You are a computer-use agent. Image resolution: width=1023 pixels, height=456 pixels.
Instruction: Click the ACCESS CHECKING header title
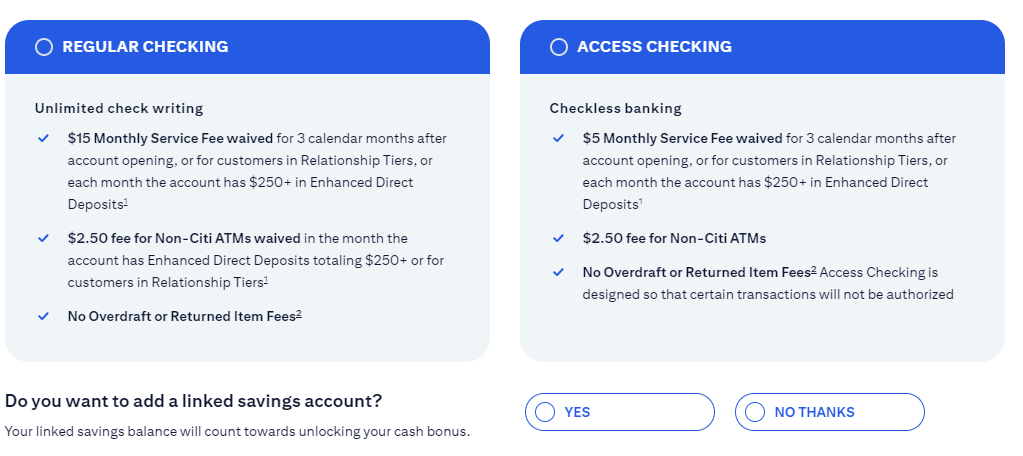coord(654,47)
